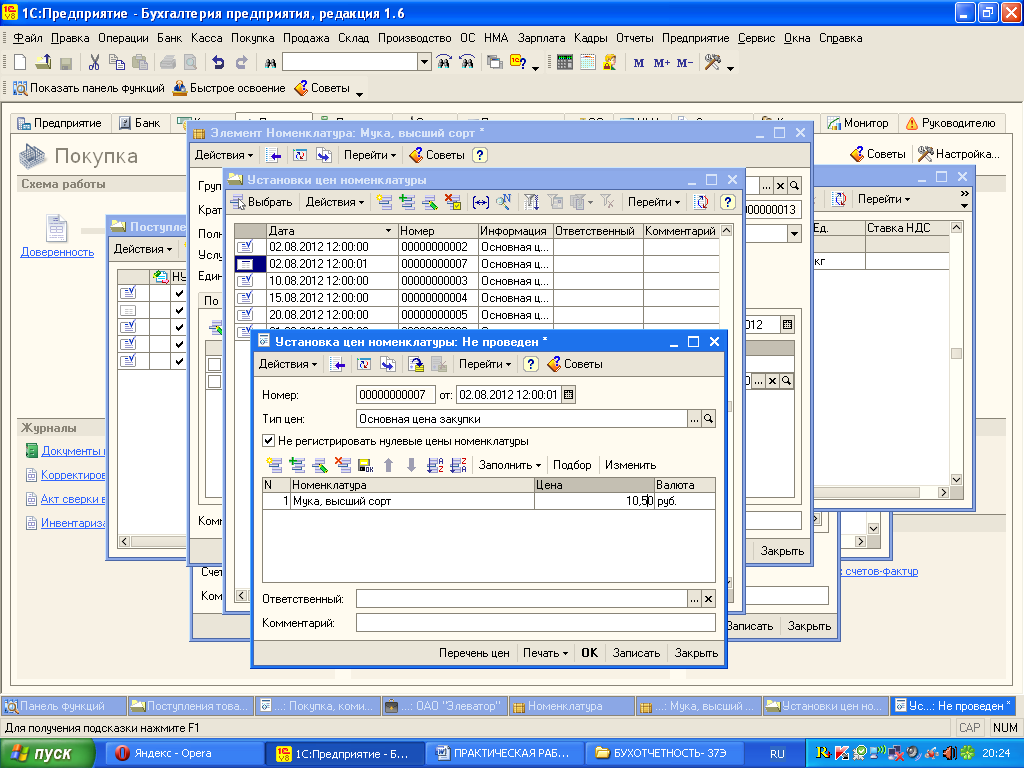Expand Перейти in Установки цен номенклатуры list
This screenshot has width=1024, height=768.
[x=654, y=202]
